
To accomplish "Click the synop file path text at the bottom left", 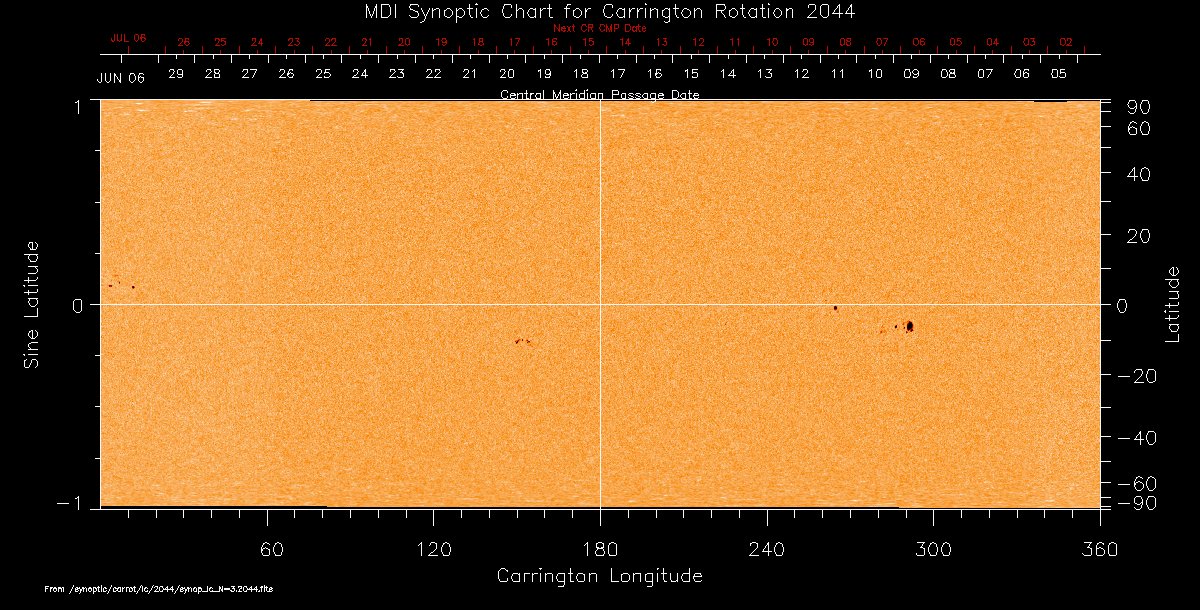I will pyautogui.click(x=158, y=590).
